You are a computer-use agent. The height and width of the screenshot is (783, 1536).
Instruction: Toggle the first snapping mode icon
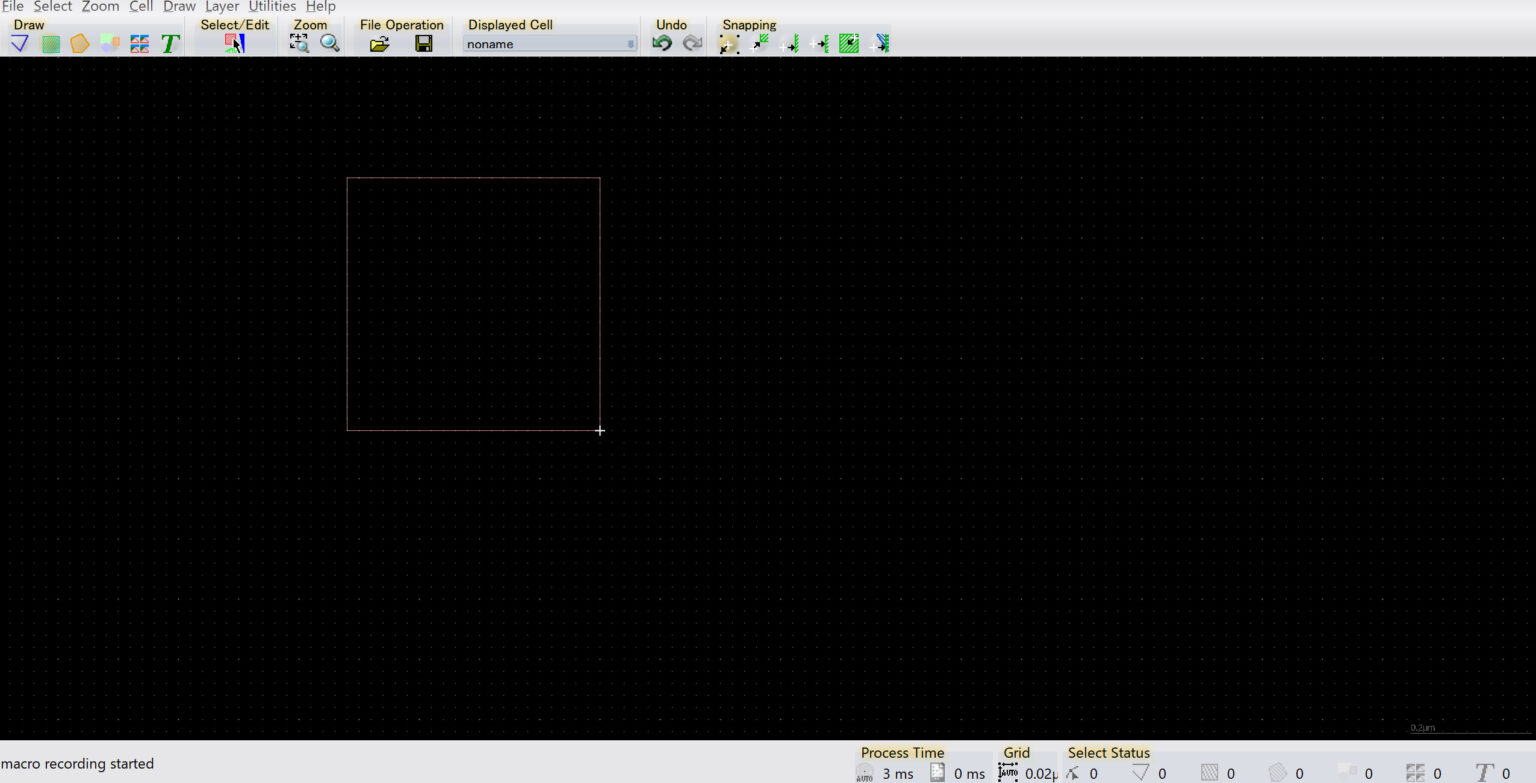(729, 44)
